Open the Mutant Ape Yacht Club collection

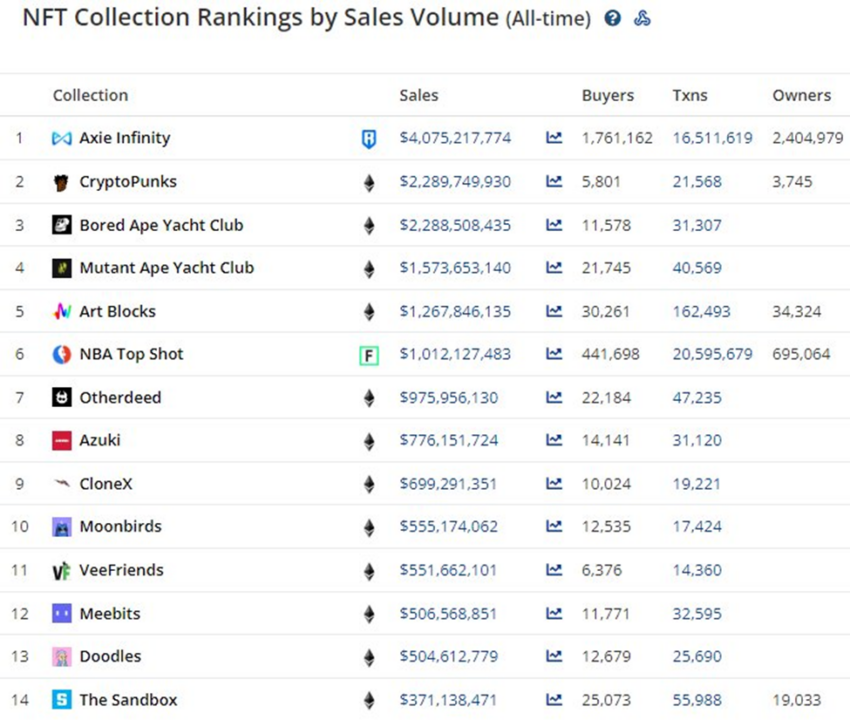point(166,268)
